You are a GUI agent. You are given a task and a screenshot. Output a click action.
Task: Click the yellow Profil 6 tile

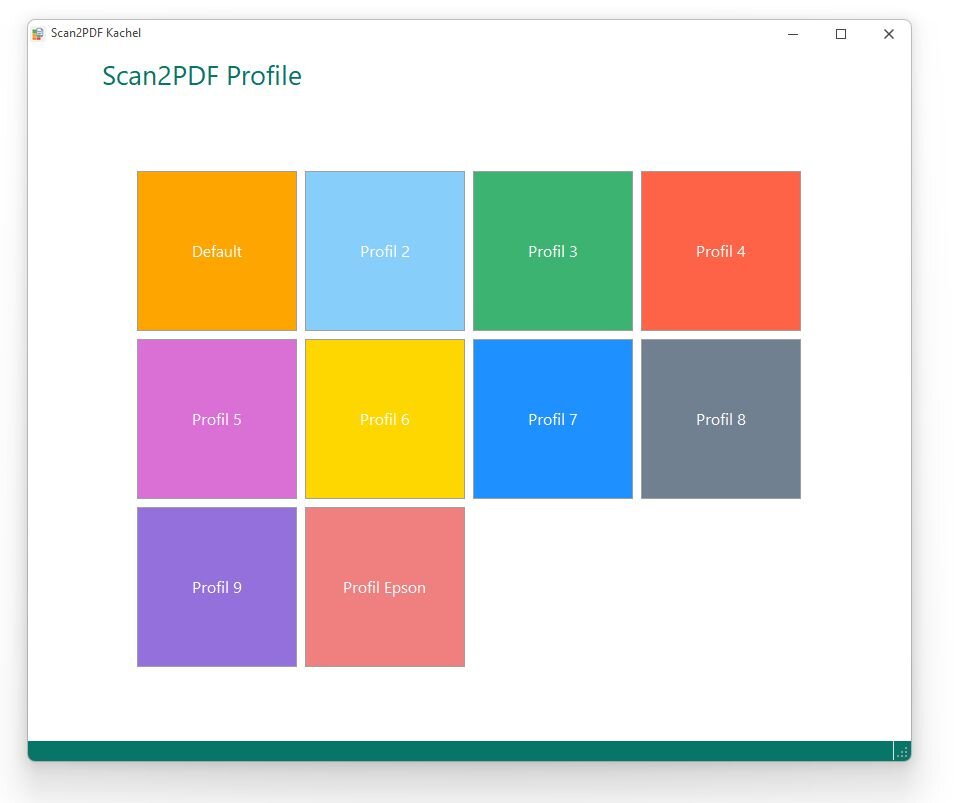point(385,419)
